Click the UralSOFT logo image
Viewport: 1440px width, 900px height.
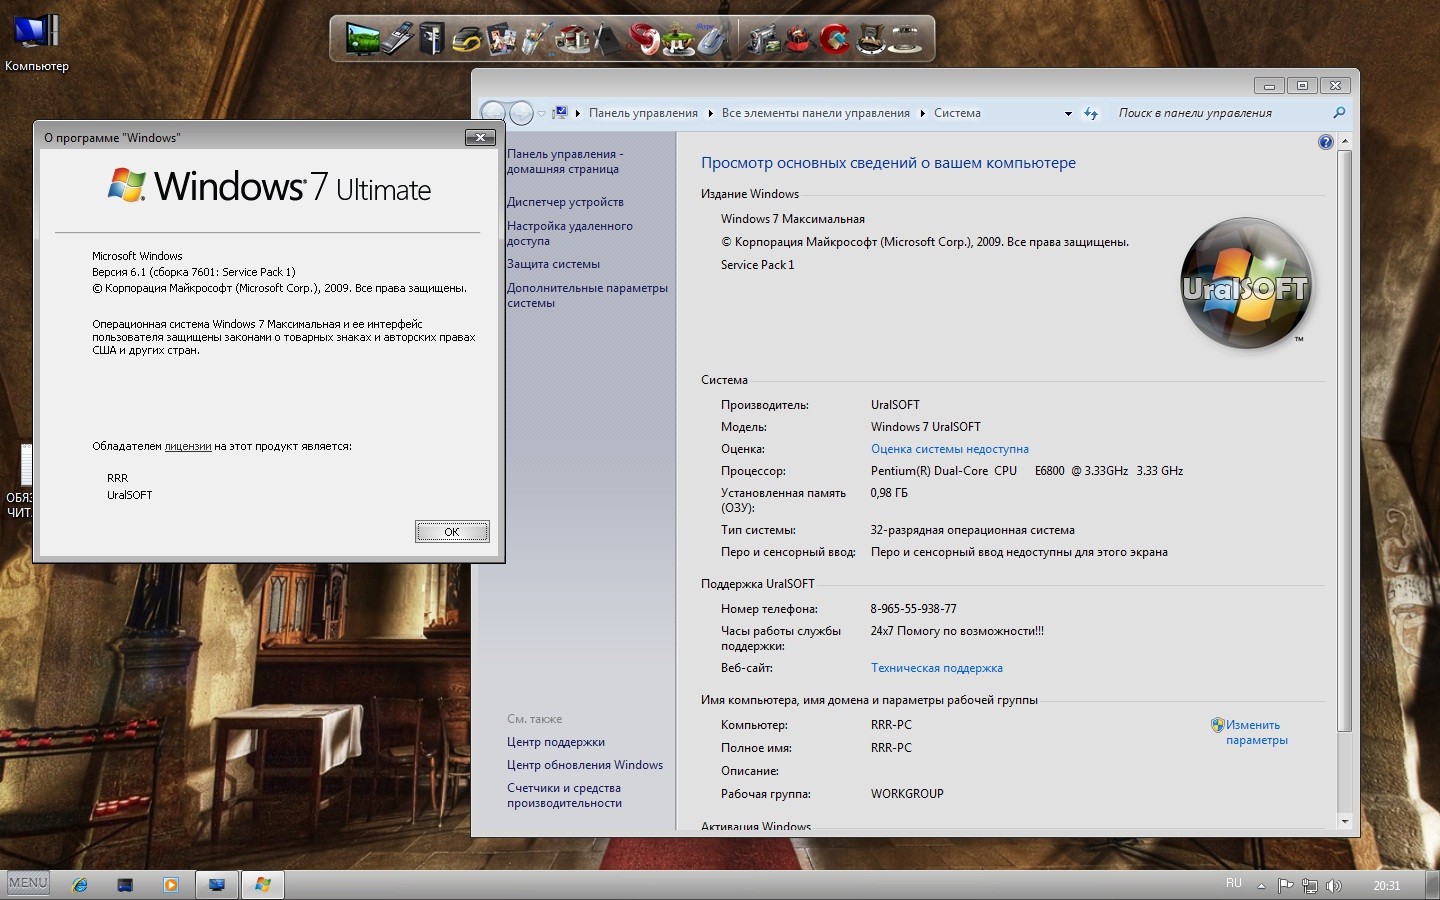1246,284
